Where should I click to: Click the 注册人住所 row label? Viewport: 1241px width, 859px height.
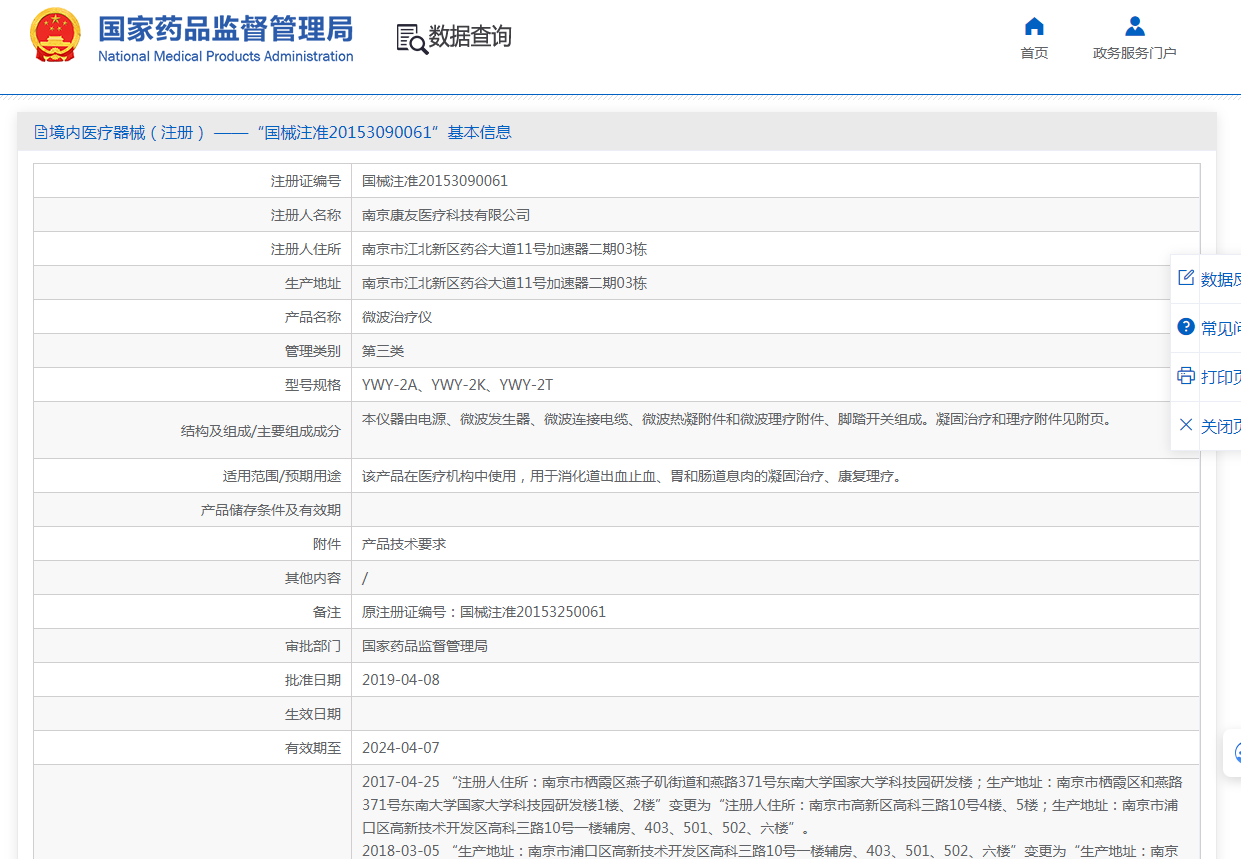coord(306,249)
